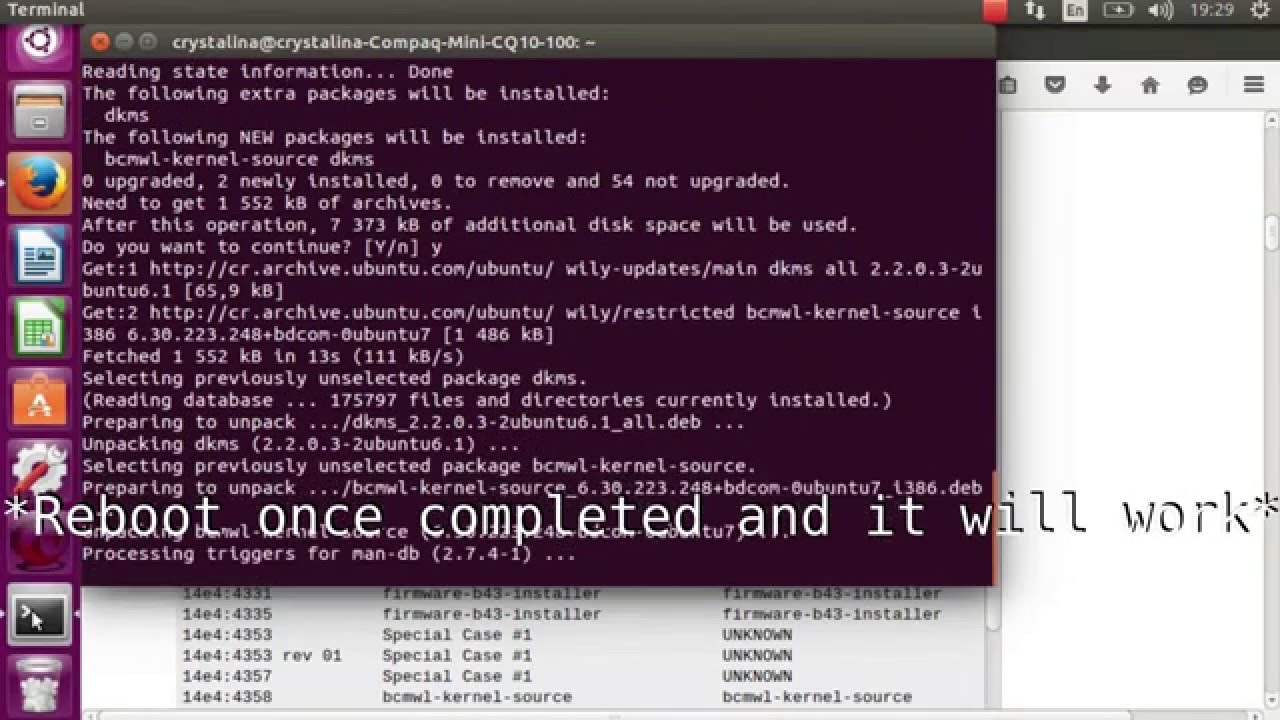The width and height of the screenshot is (1280, 720).
Task: Save page to Pocket icon
Action: click(x=1055, y=85)
